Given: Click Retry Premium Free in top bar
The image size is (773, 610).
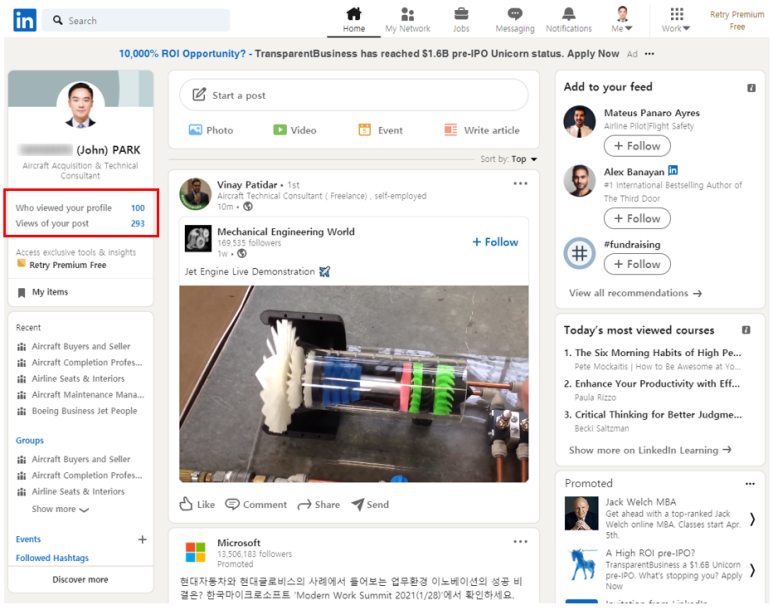Looking at the screenshot, I should click(x=737, y=20).
